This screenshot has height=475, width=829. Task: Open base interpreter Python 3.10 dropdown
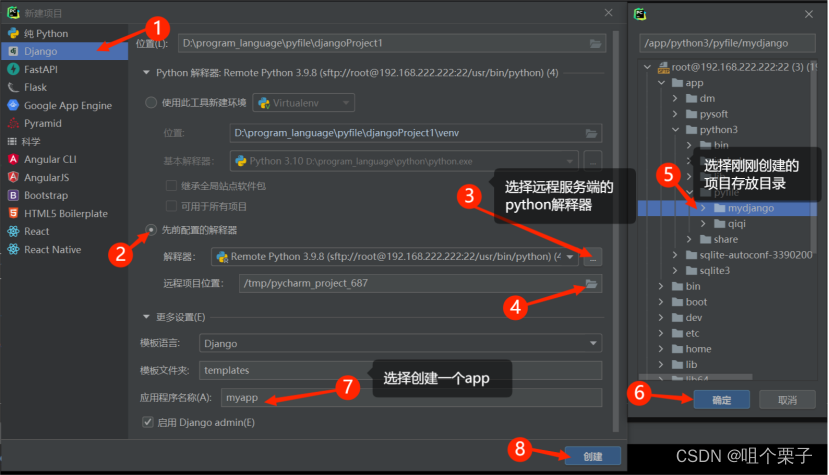pyautogui.click(x=404, y=161)
